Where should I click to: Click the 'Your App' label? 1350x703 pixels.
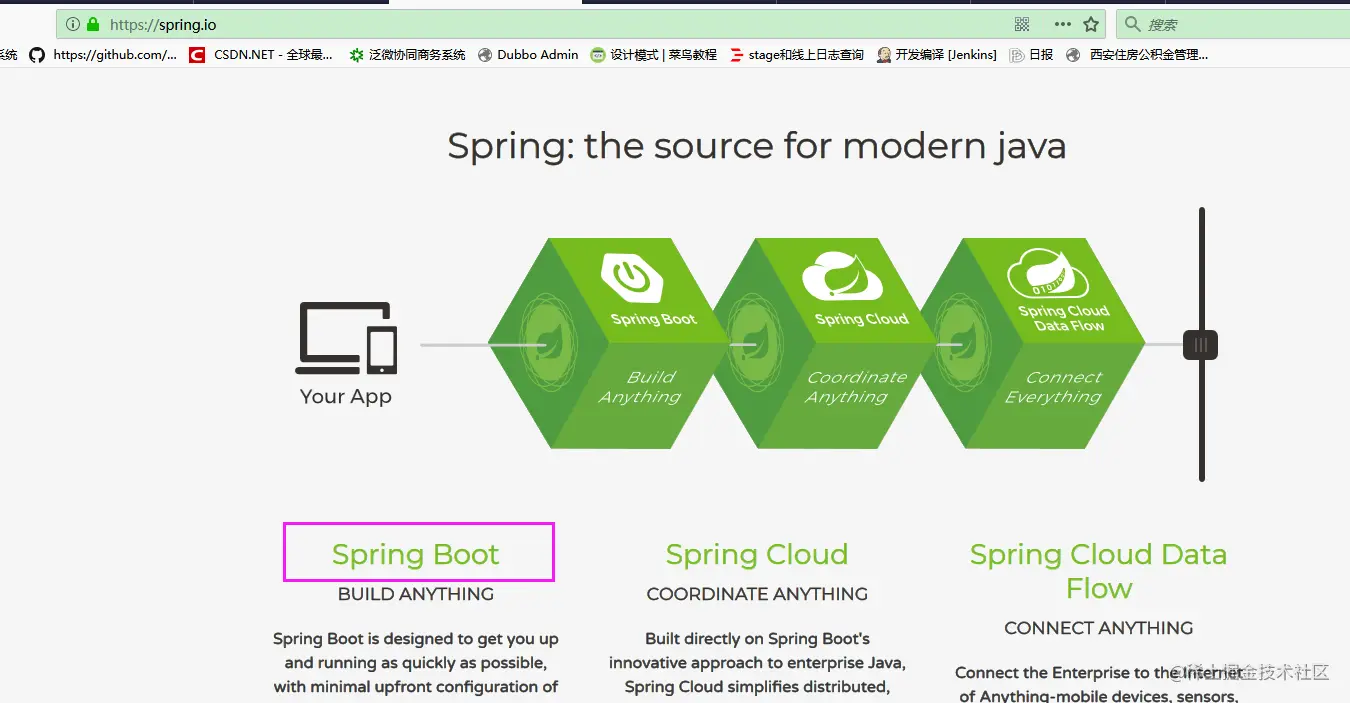tap(346, 397)
